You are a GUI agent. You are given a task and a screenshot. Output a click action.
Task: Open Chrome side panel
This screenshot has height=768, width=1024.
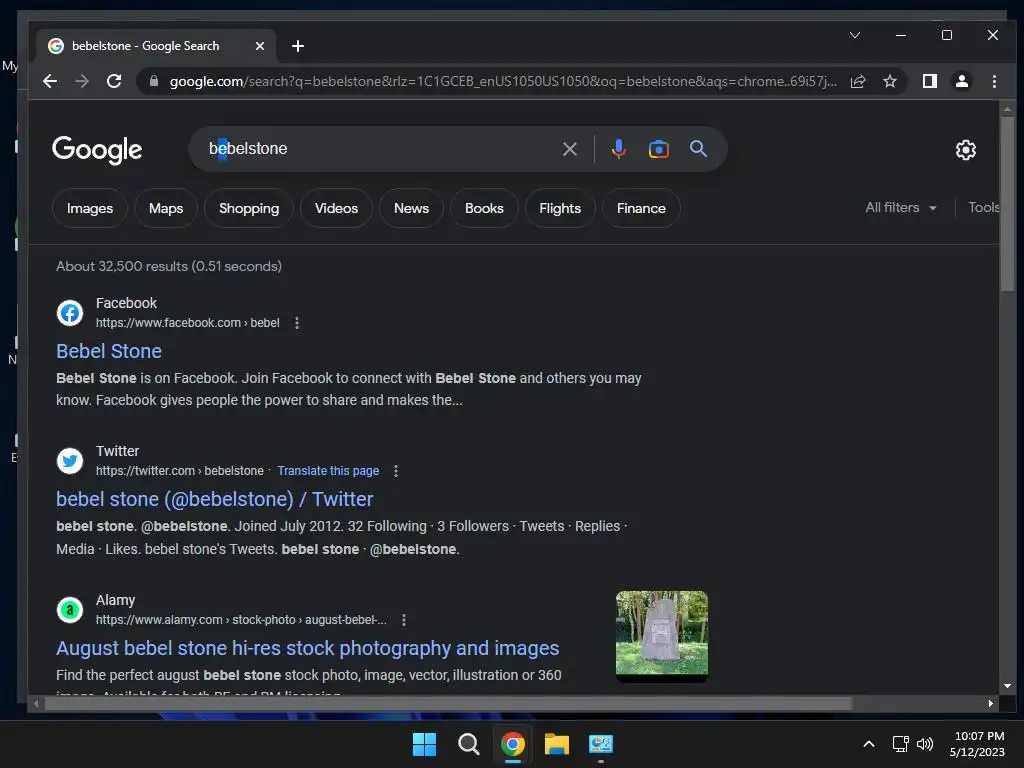pos(929,81)
